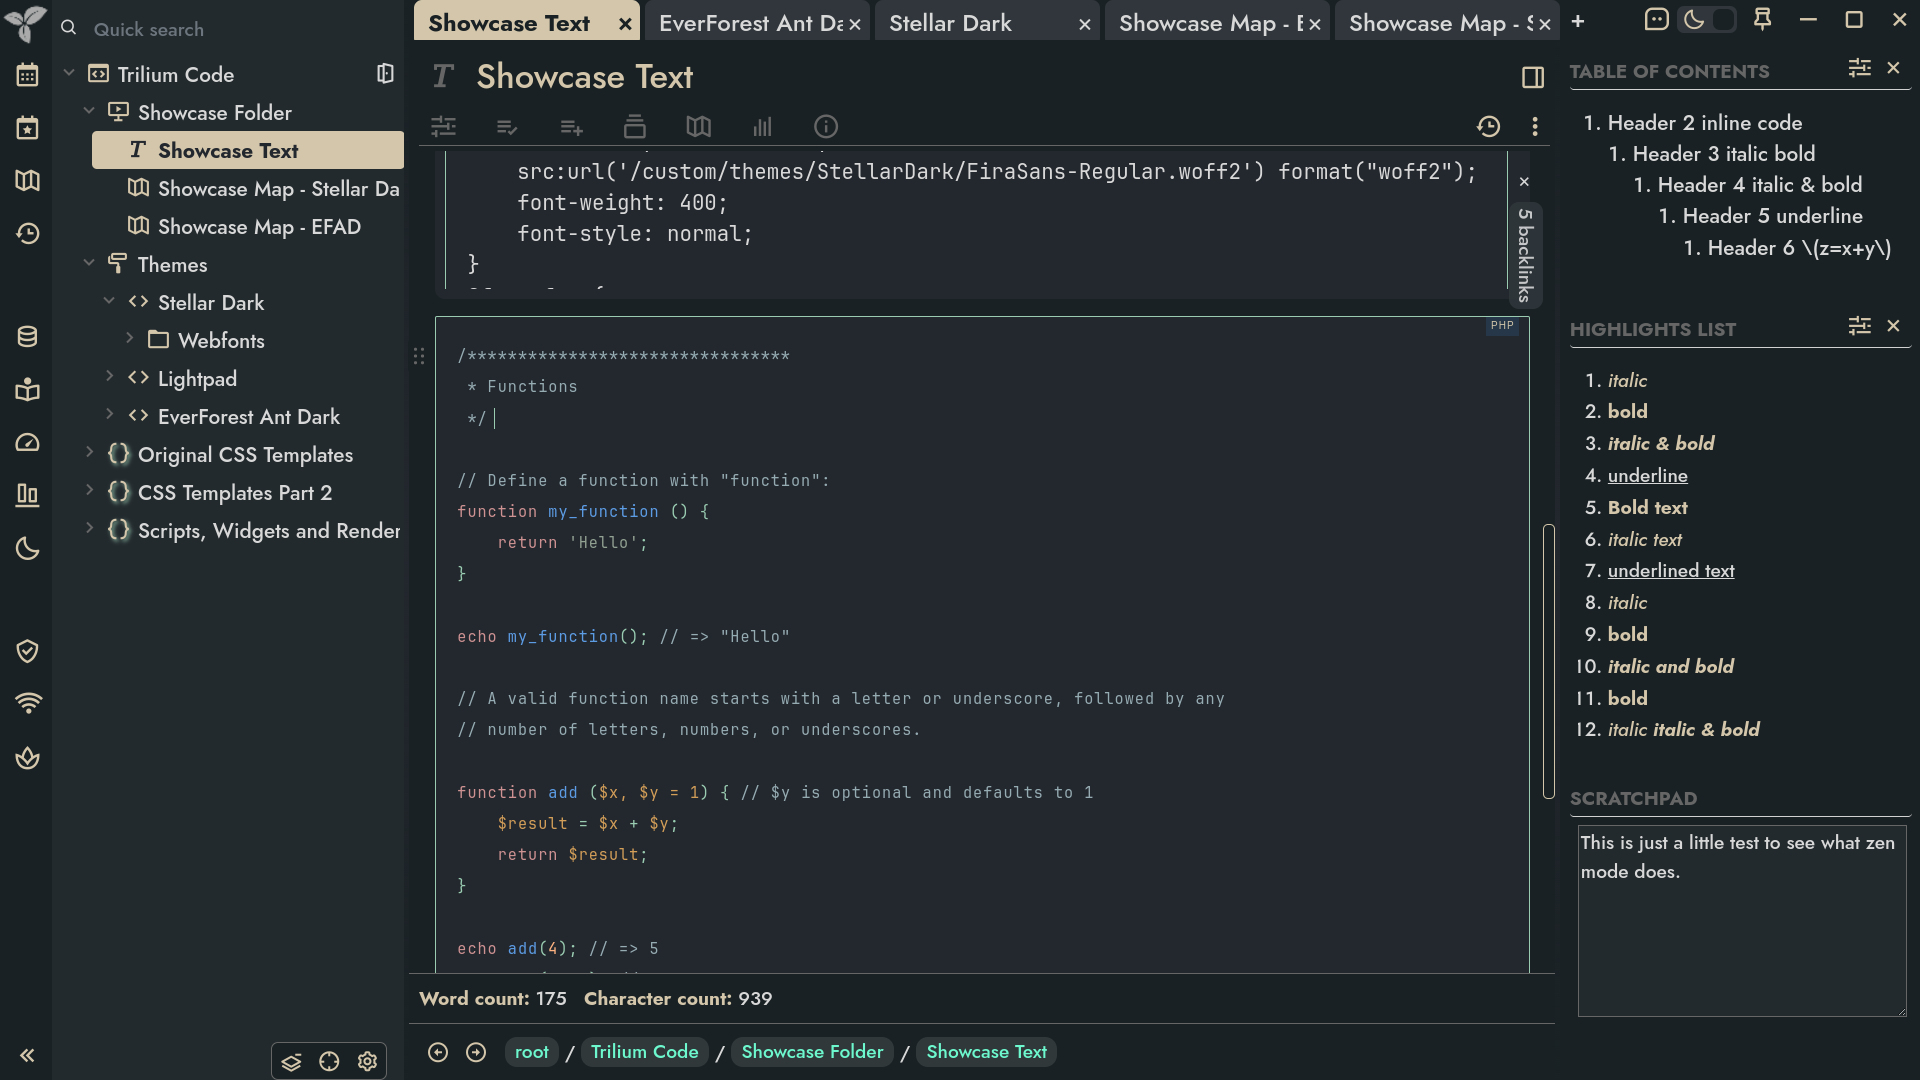The height and width of the screenshot is (1080, 1920).
Task: Close the Highlights List panel
Action: coord(1893,326)
